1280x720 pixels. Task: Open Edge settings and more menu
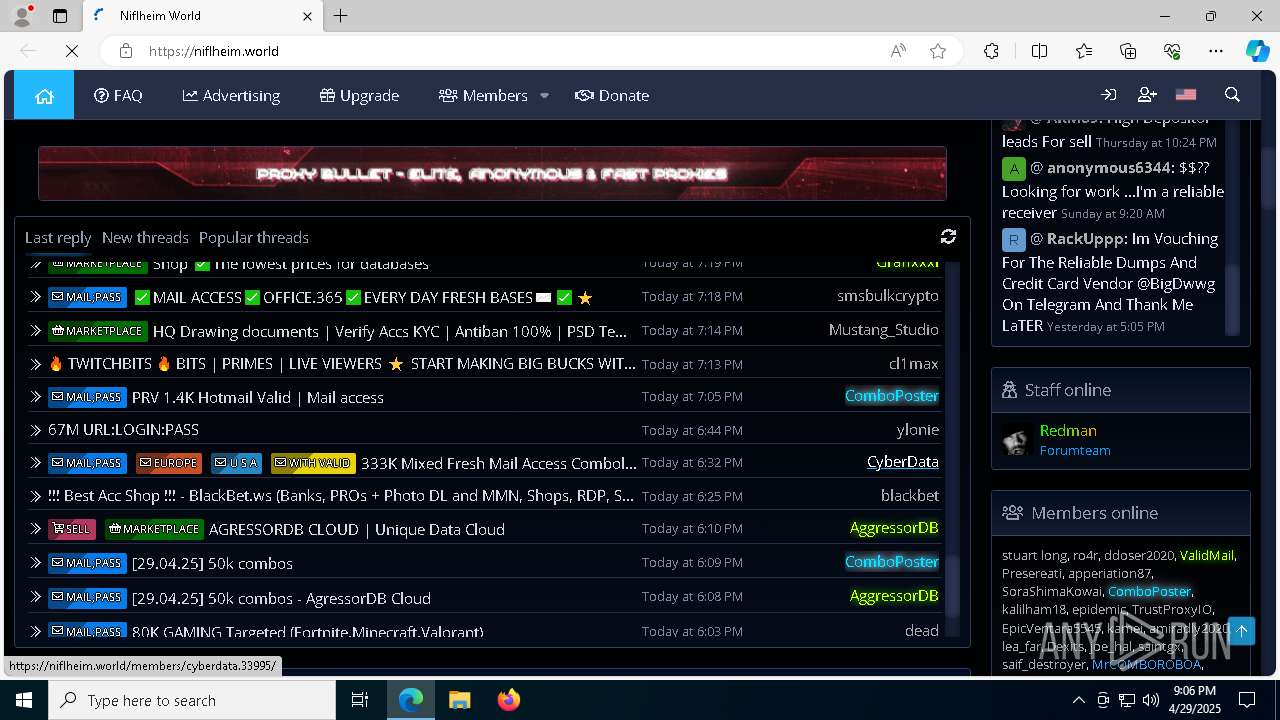point(1216,51)
